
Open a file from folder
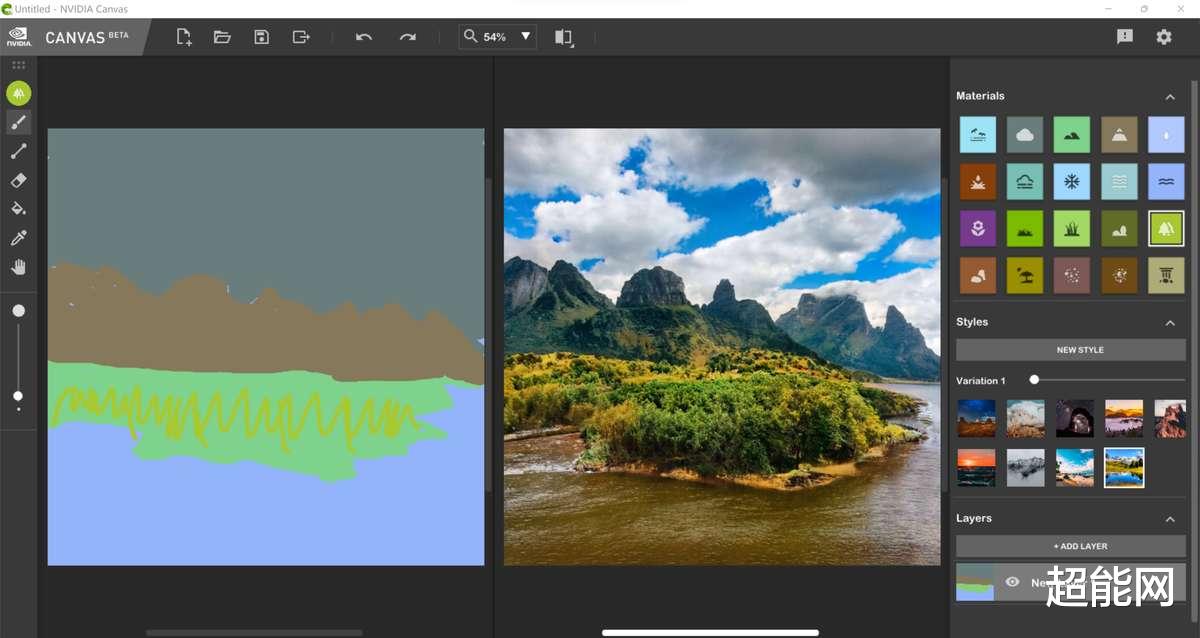click(x=222, y=37)
